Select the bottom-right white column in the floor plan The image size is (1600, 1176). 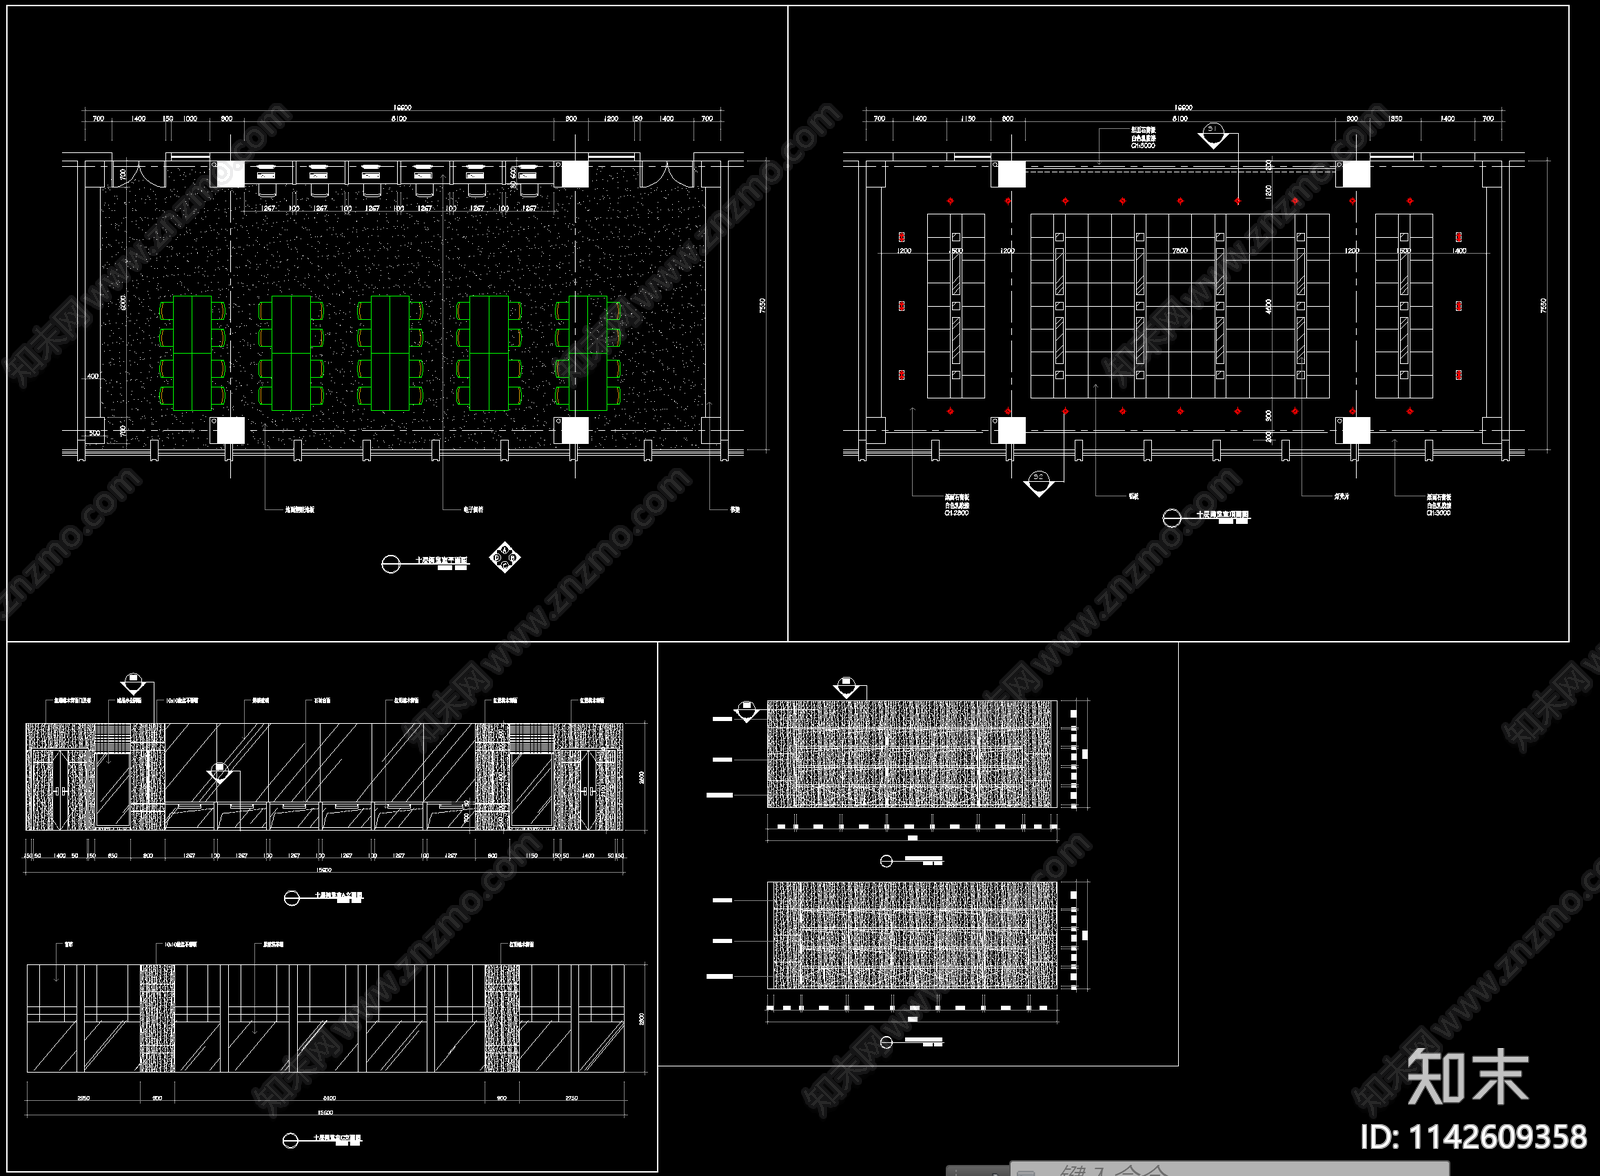[x=575, y=430]
